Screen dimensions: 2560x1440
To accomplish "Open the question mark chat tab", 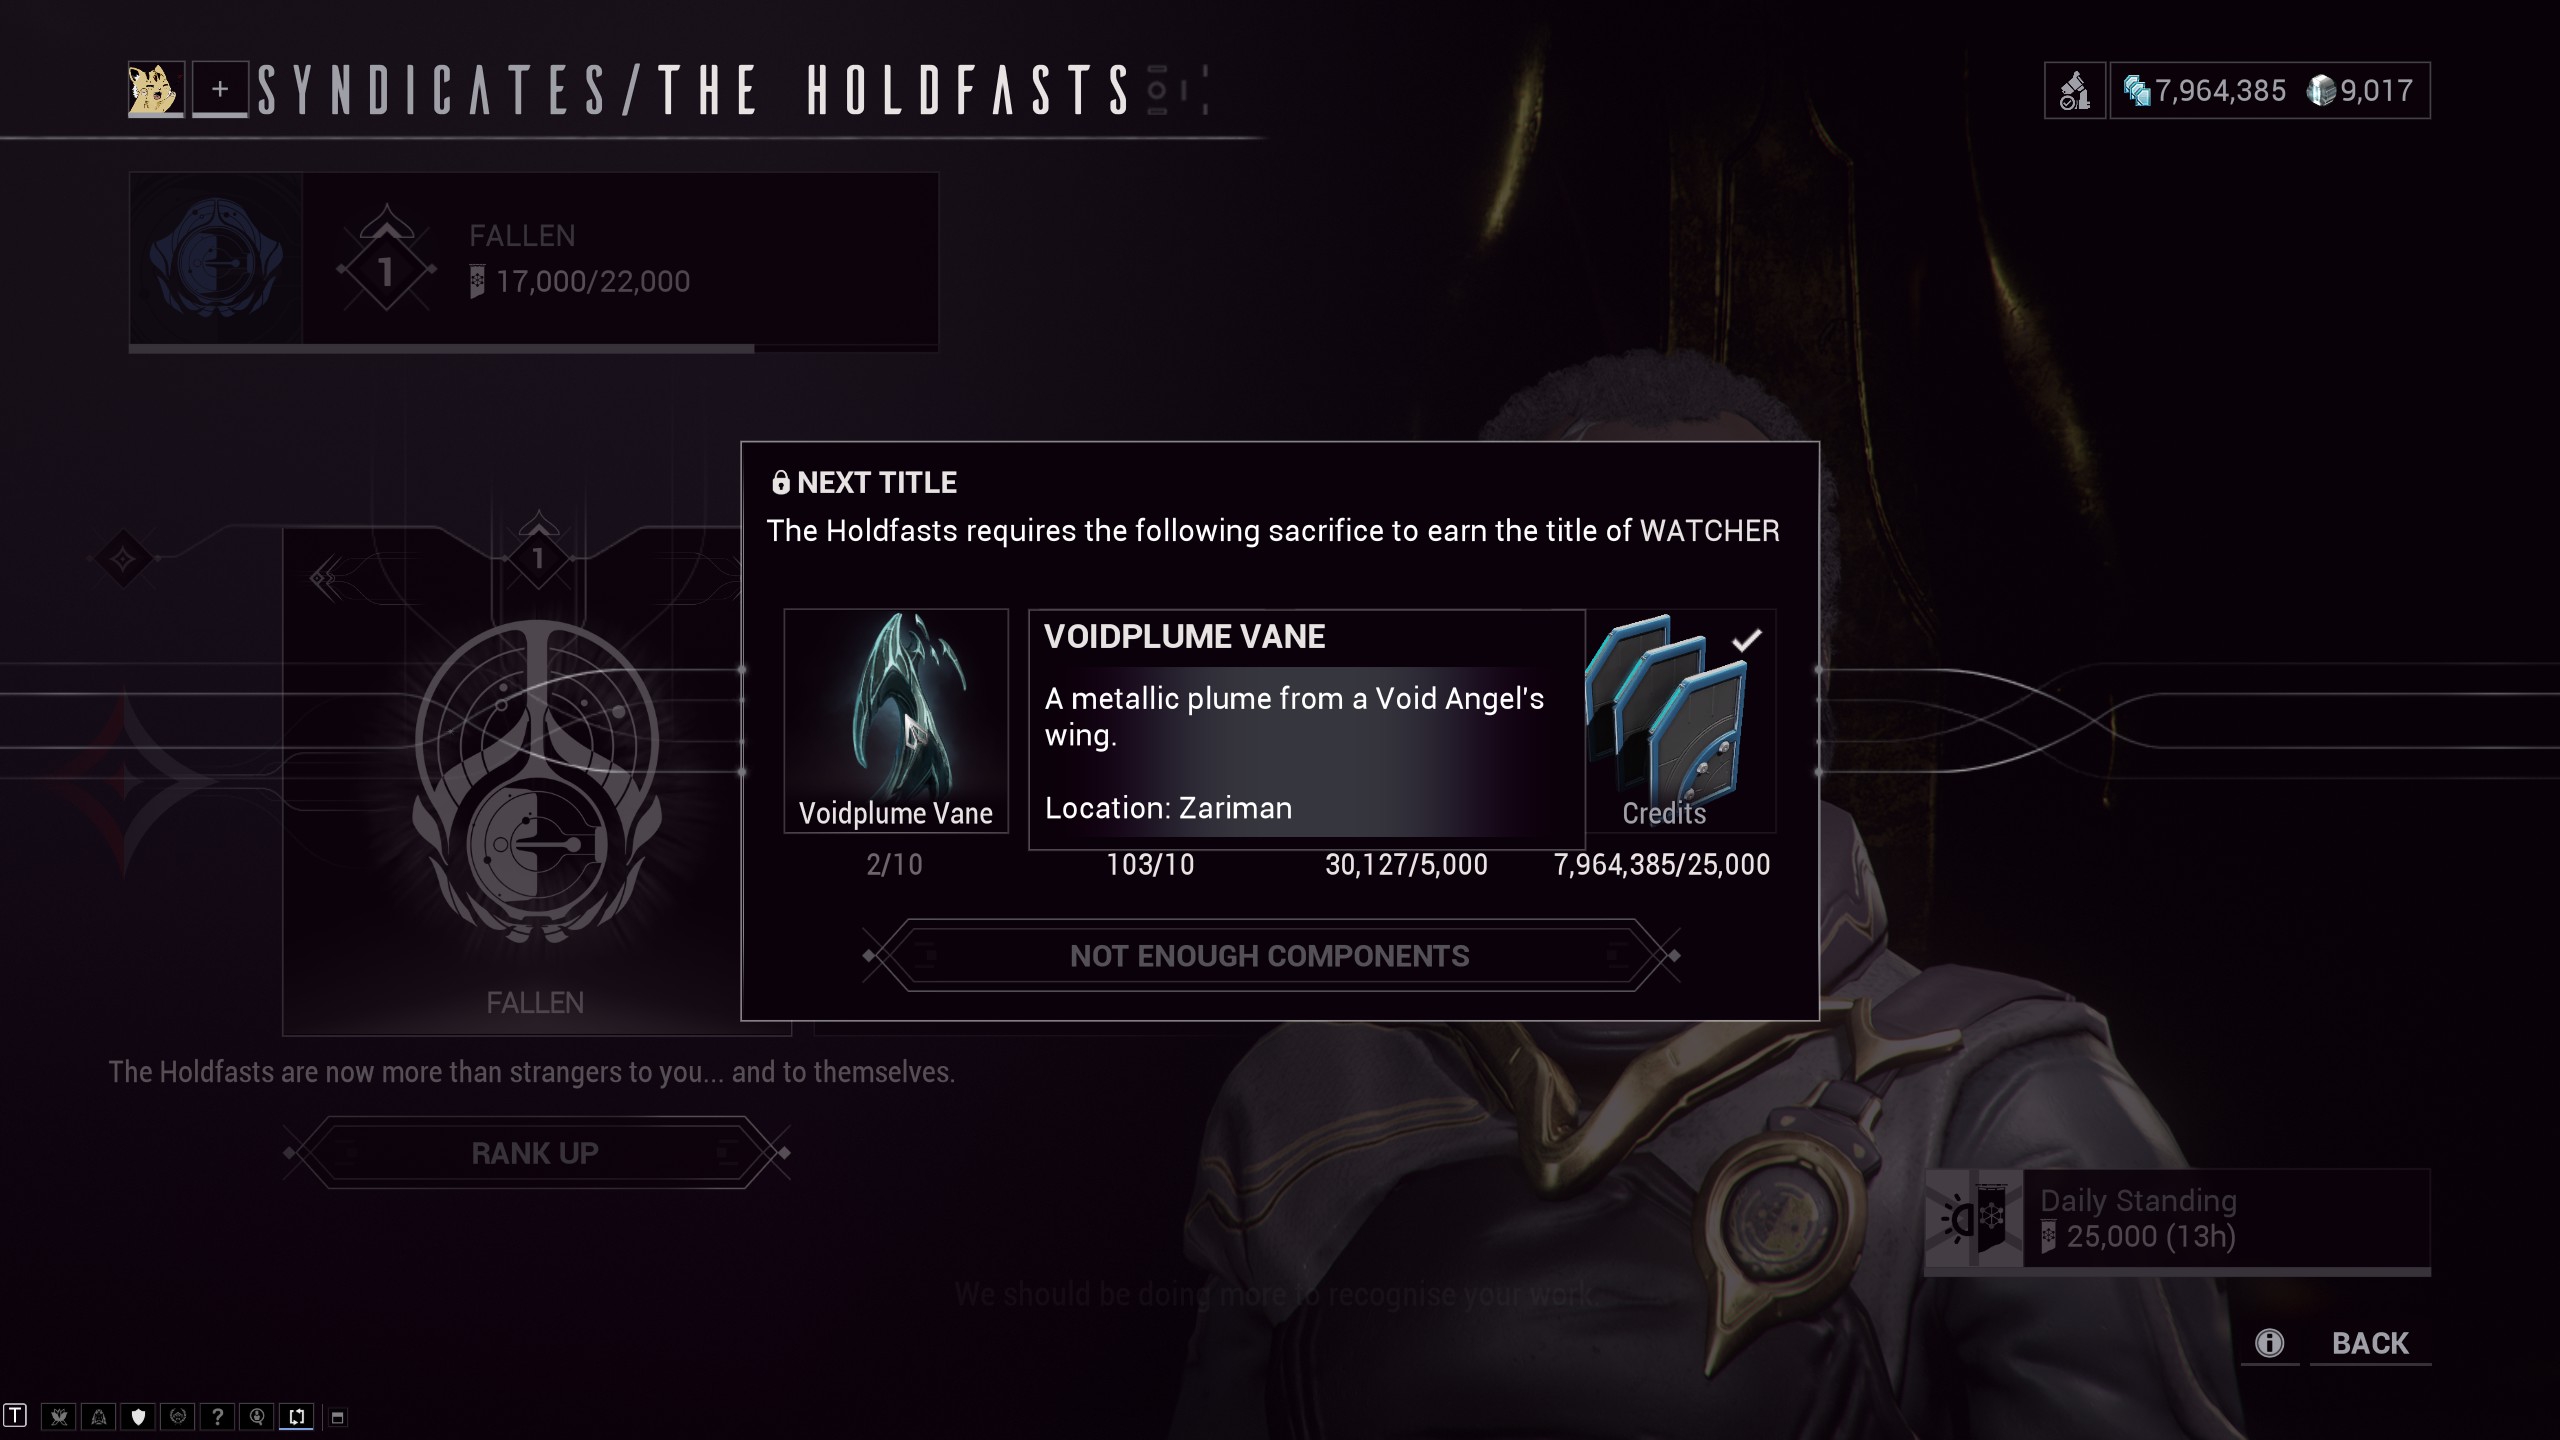I will [217, 1416].
